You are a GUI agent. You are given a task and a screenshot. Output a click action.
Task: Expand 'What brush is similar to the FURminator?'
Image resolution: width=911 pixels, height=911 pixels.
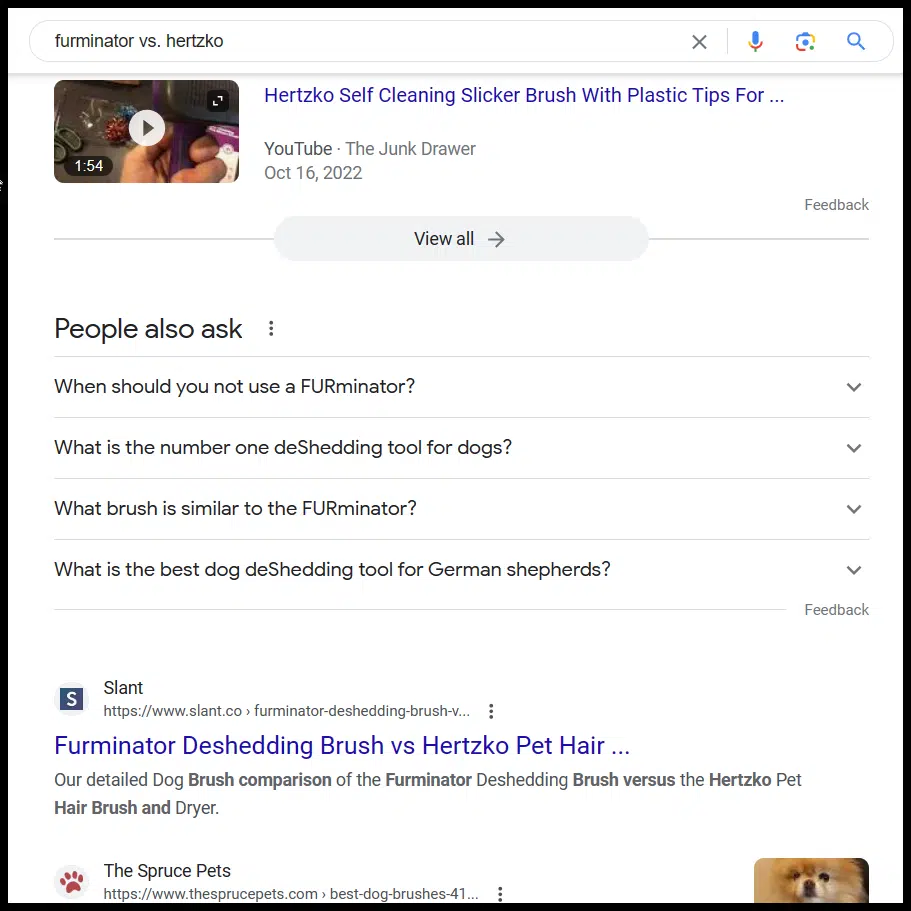pos(853,509)
